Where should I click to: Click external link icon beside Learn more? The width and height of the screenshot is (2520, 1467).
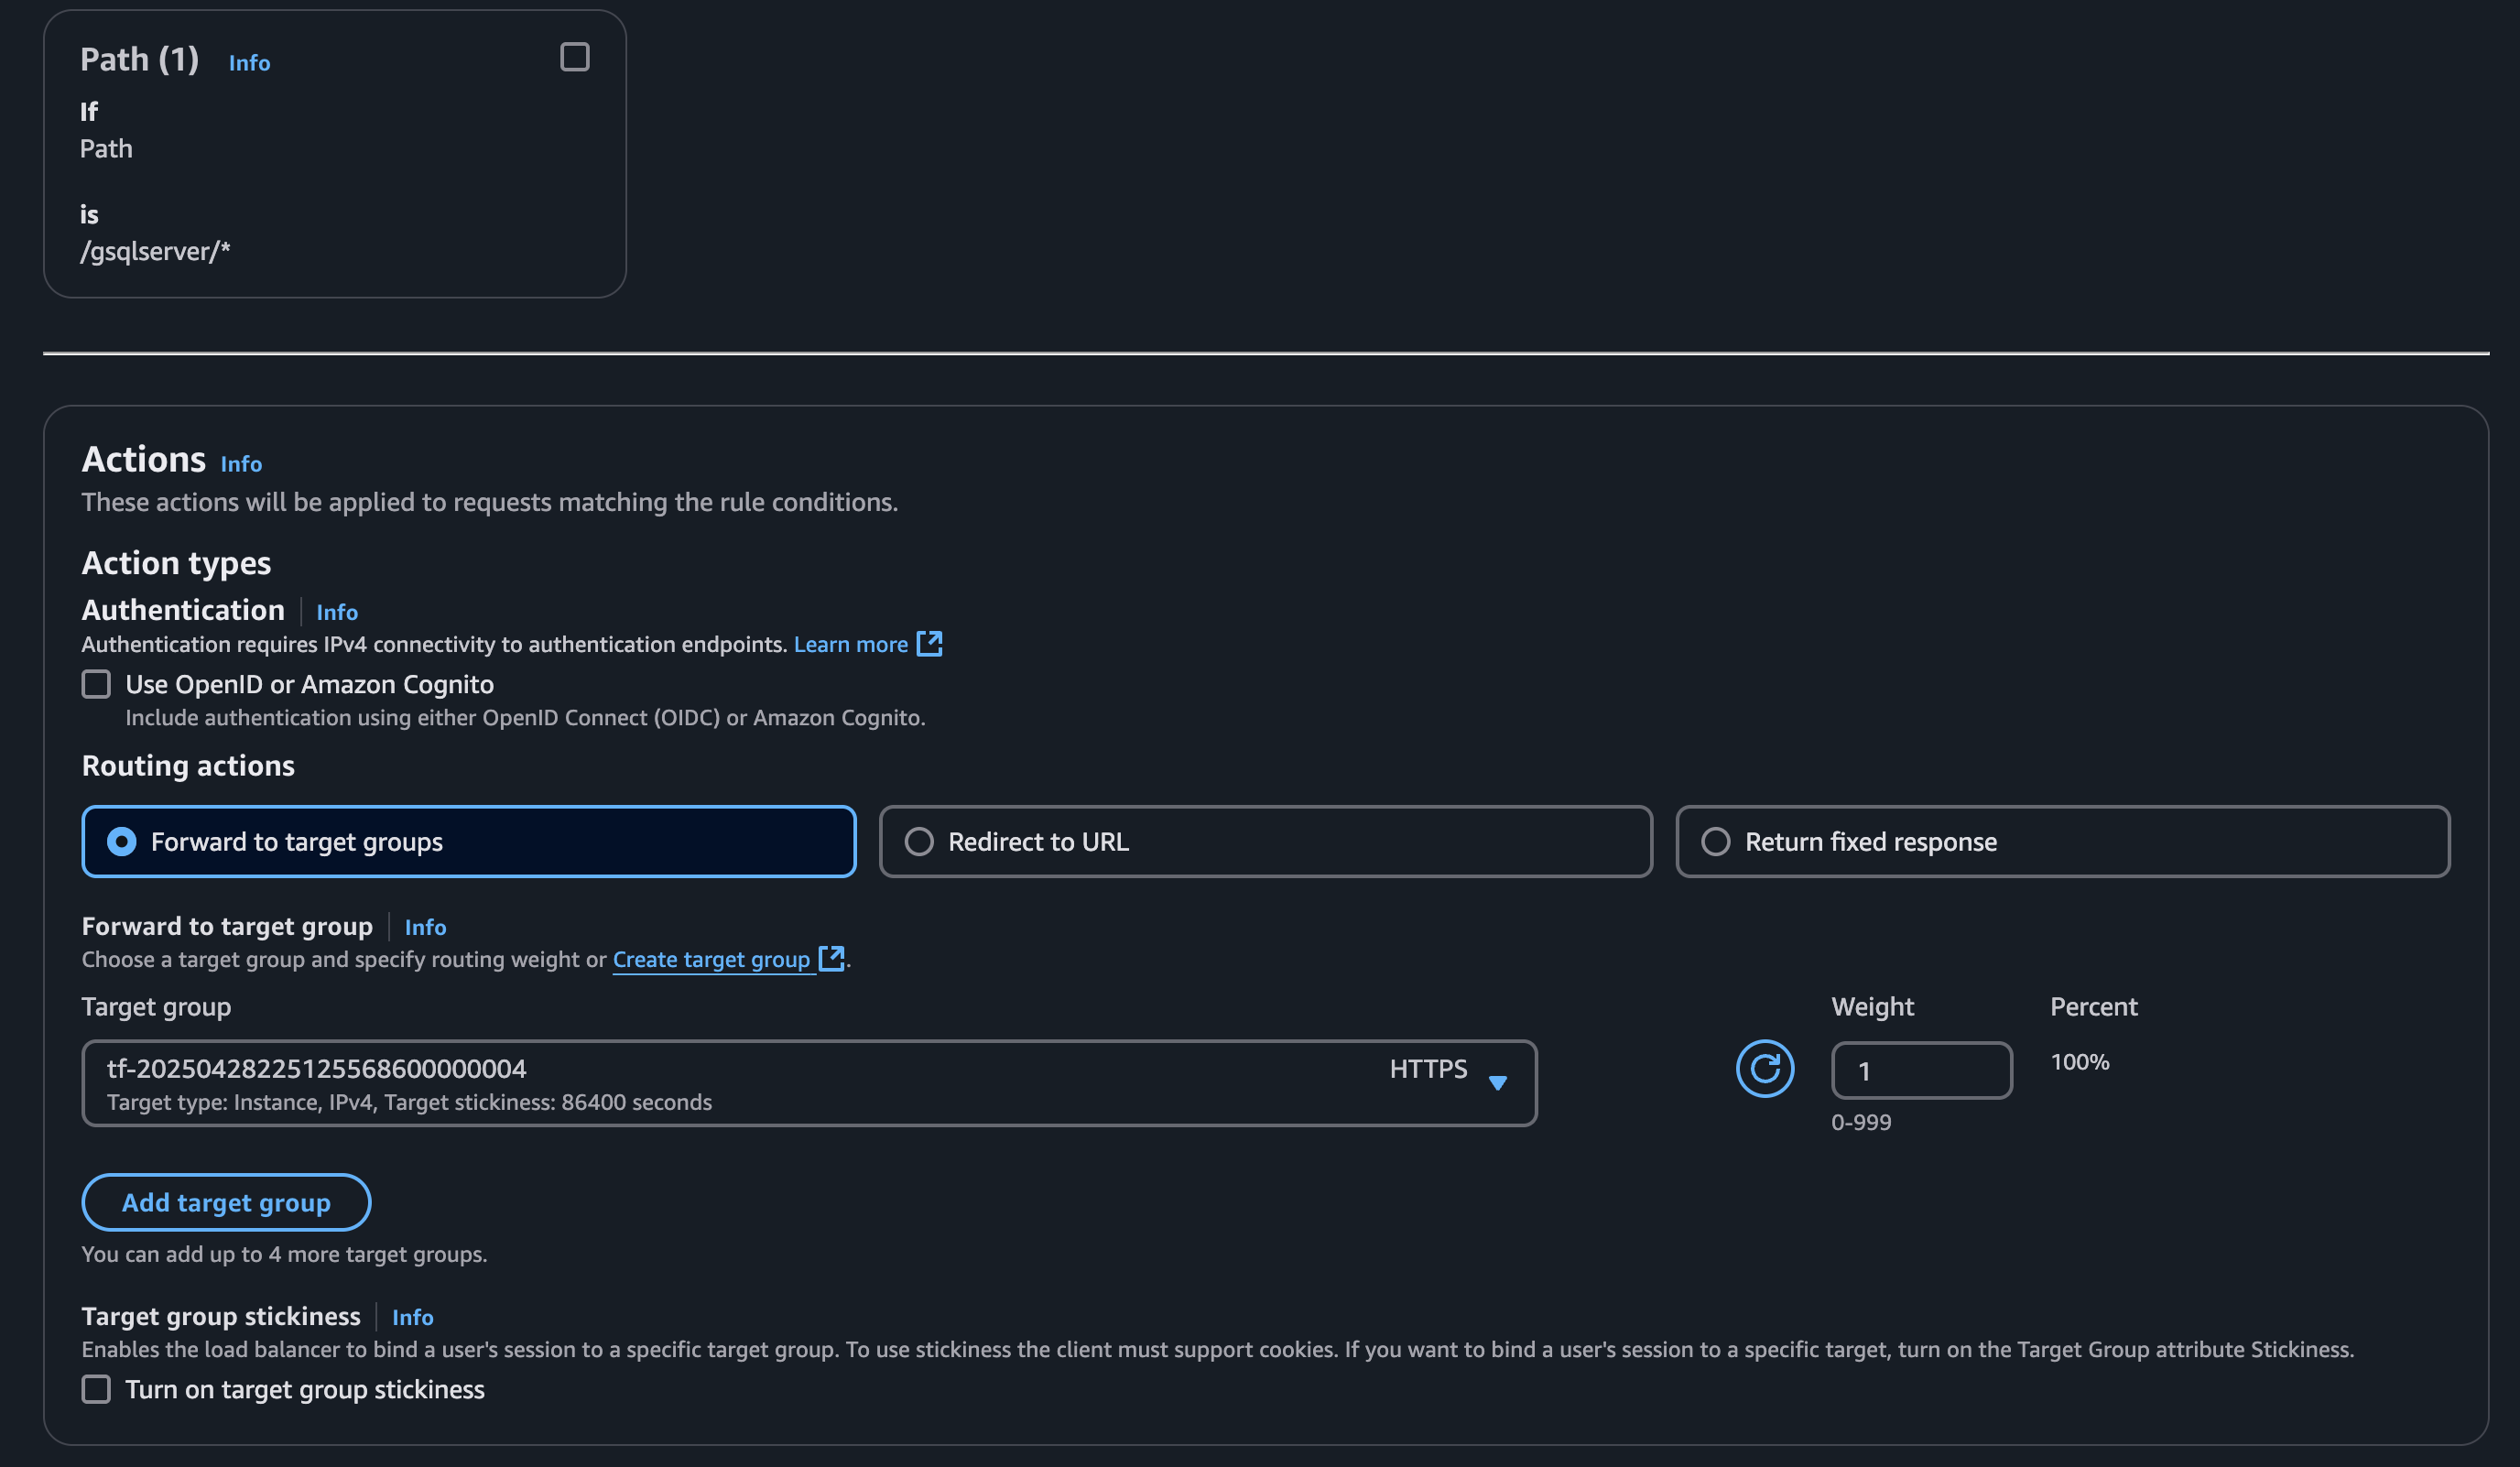(929, 644)
